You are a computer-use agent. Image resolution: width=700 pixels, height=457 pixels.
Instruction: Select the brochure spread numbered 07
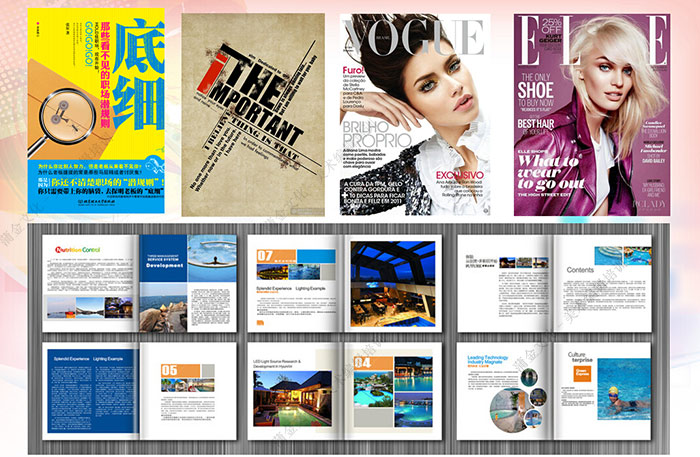tap(344, 283)
